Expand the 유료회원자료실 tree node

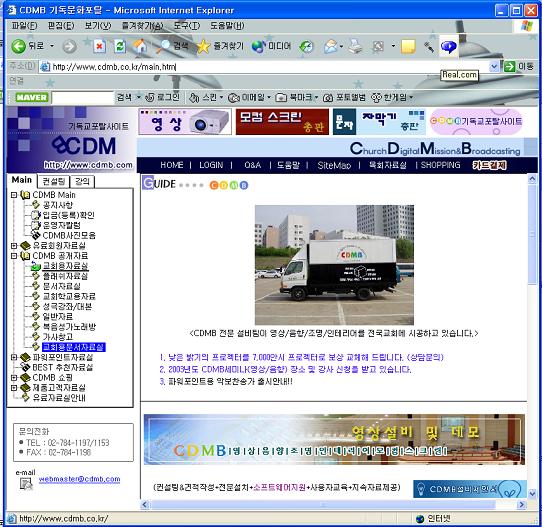(14, 246)
